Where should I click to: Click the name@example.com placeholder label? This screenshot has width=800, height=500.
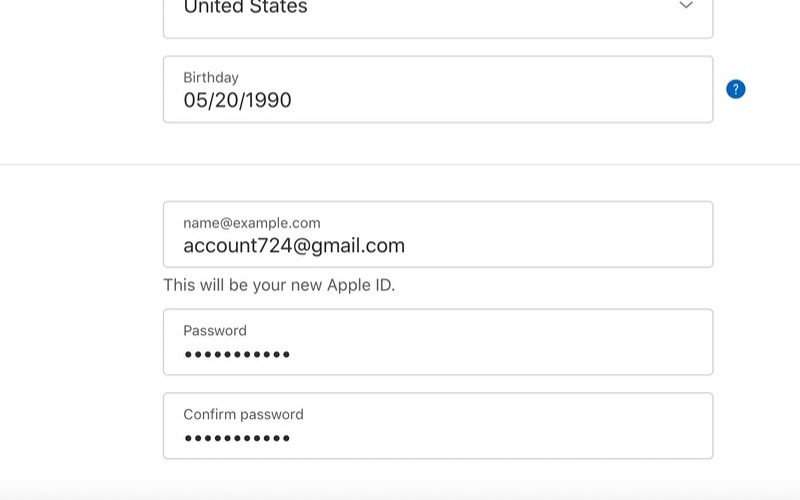[x=252, y=223]
